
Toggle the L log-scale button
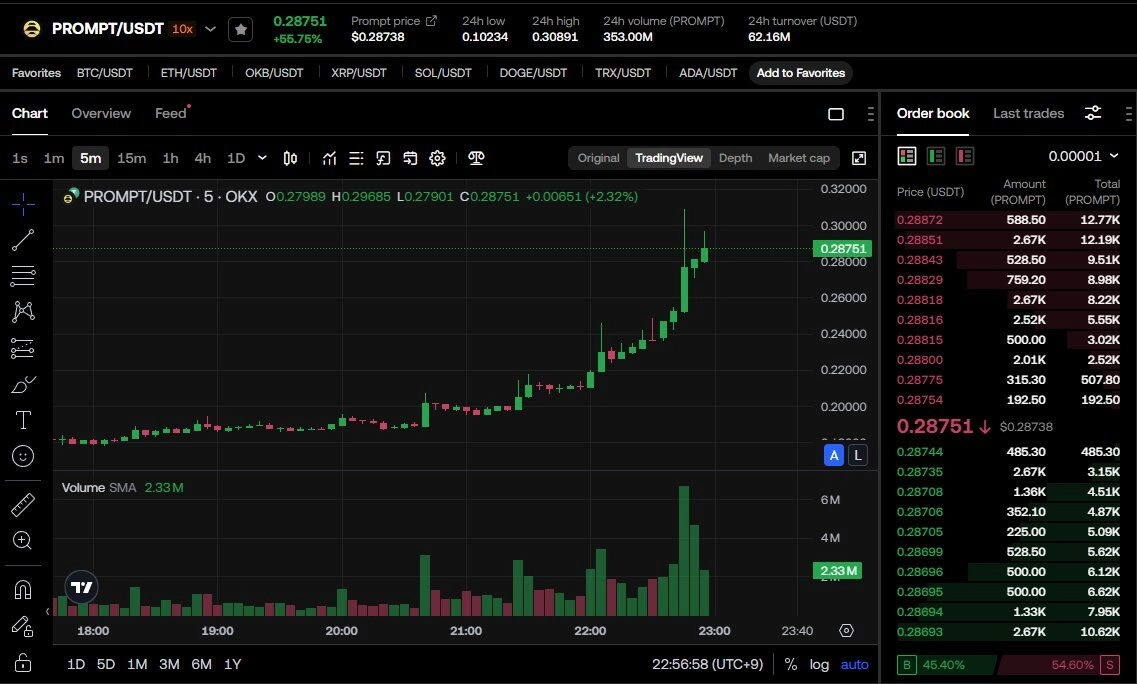coord(858,456)
